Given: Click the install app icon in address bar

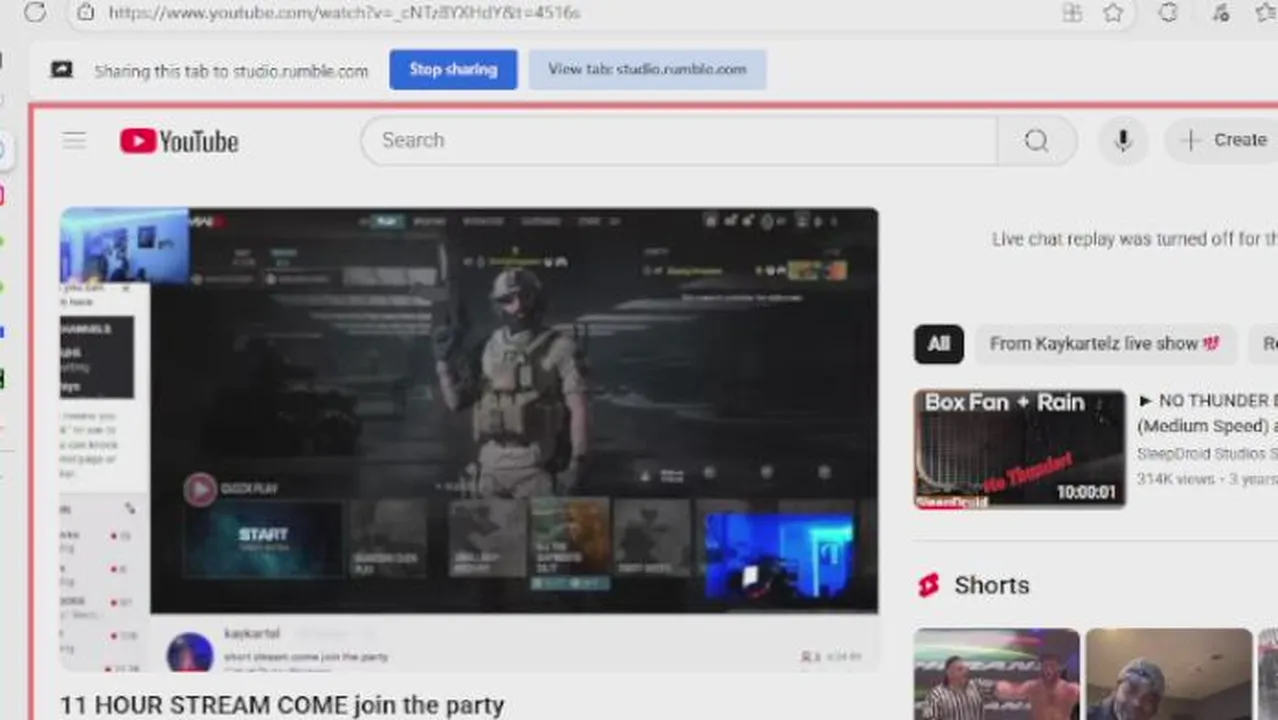Looking at the screenshot, I should (x=1072, y=12).
